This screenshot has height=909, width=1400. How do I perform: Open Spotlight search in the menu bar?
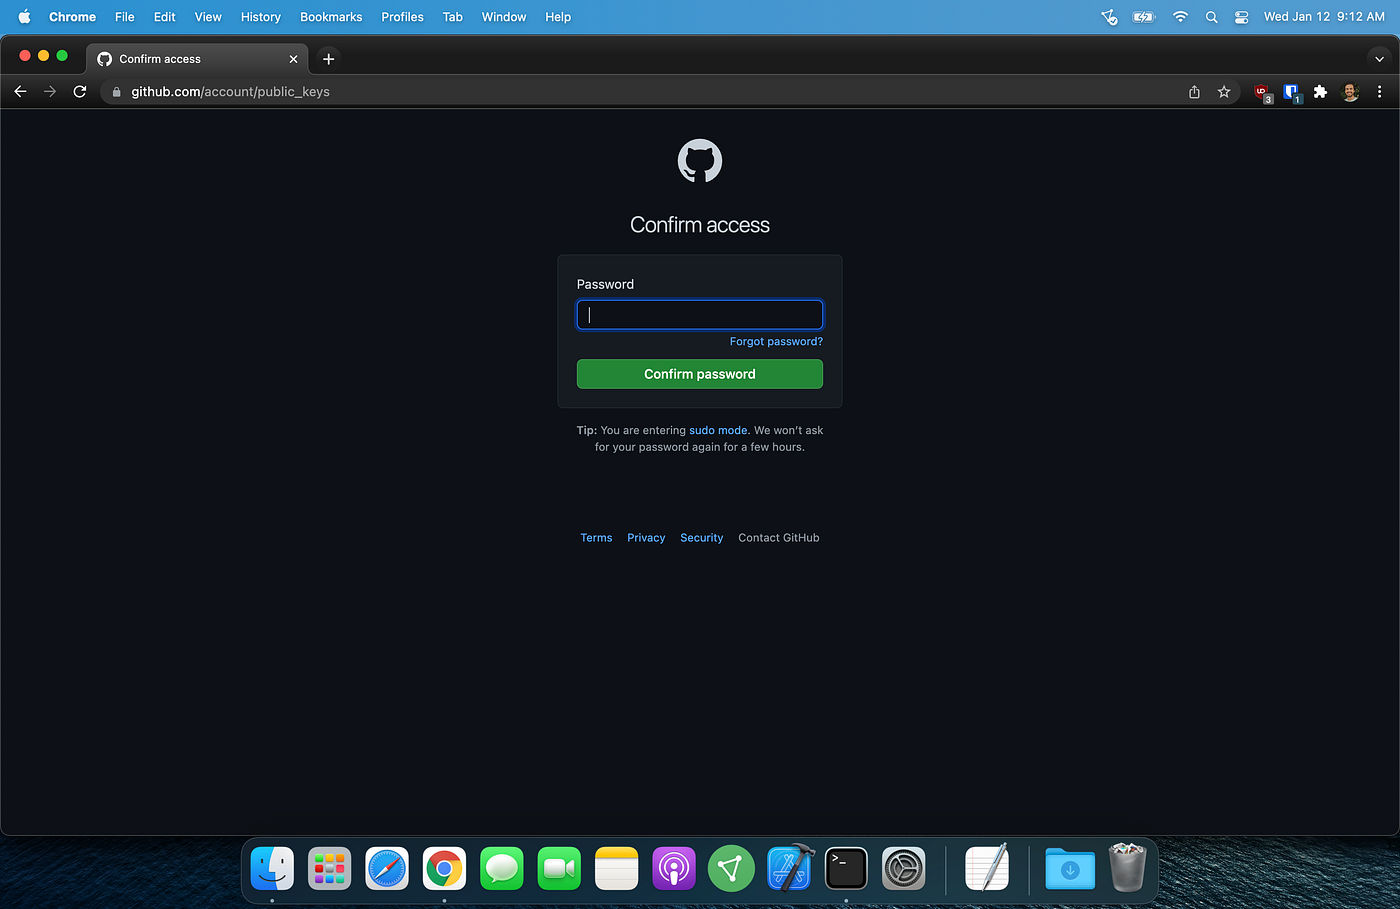pos(1211,17)
